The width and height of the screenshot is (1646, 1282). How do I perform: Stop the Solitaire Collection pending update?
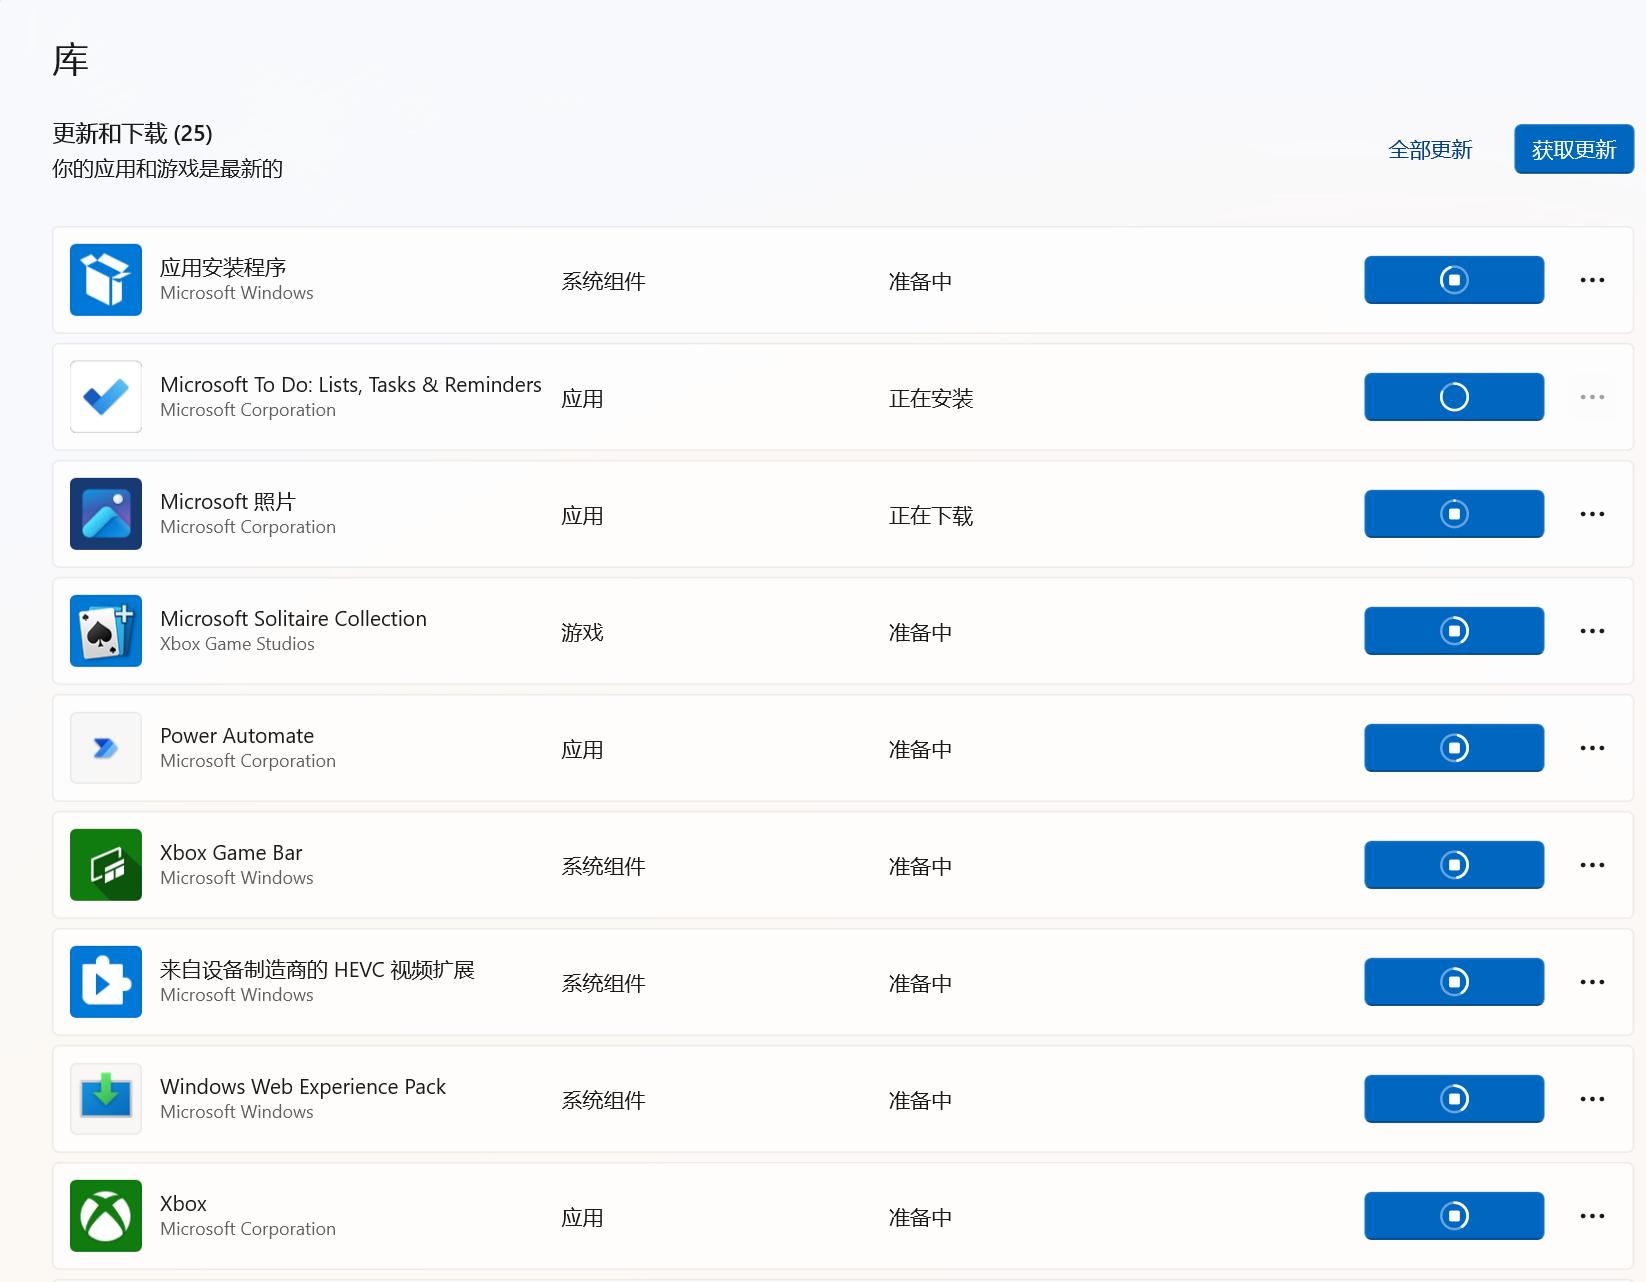tap(1454, 631)
